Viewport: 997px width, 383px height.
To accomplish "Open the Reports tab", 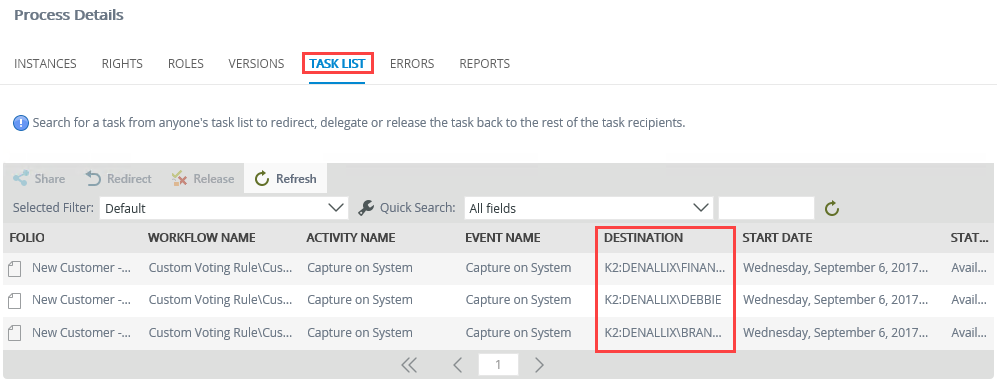I will pyautogui.click(x=485, y=64).
